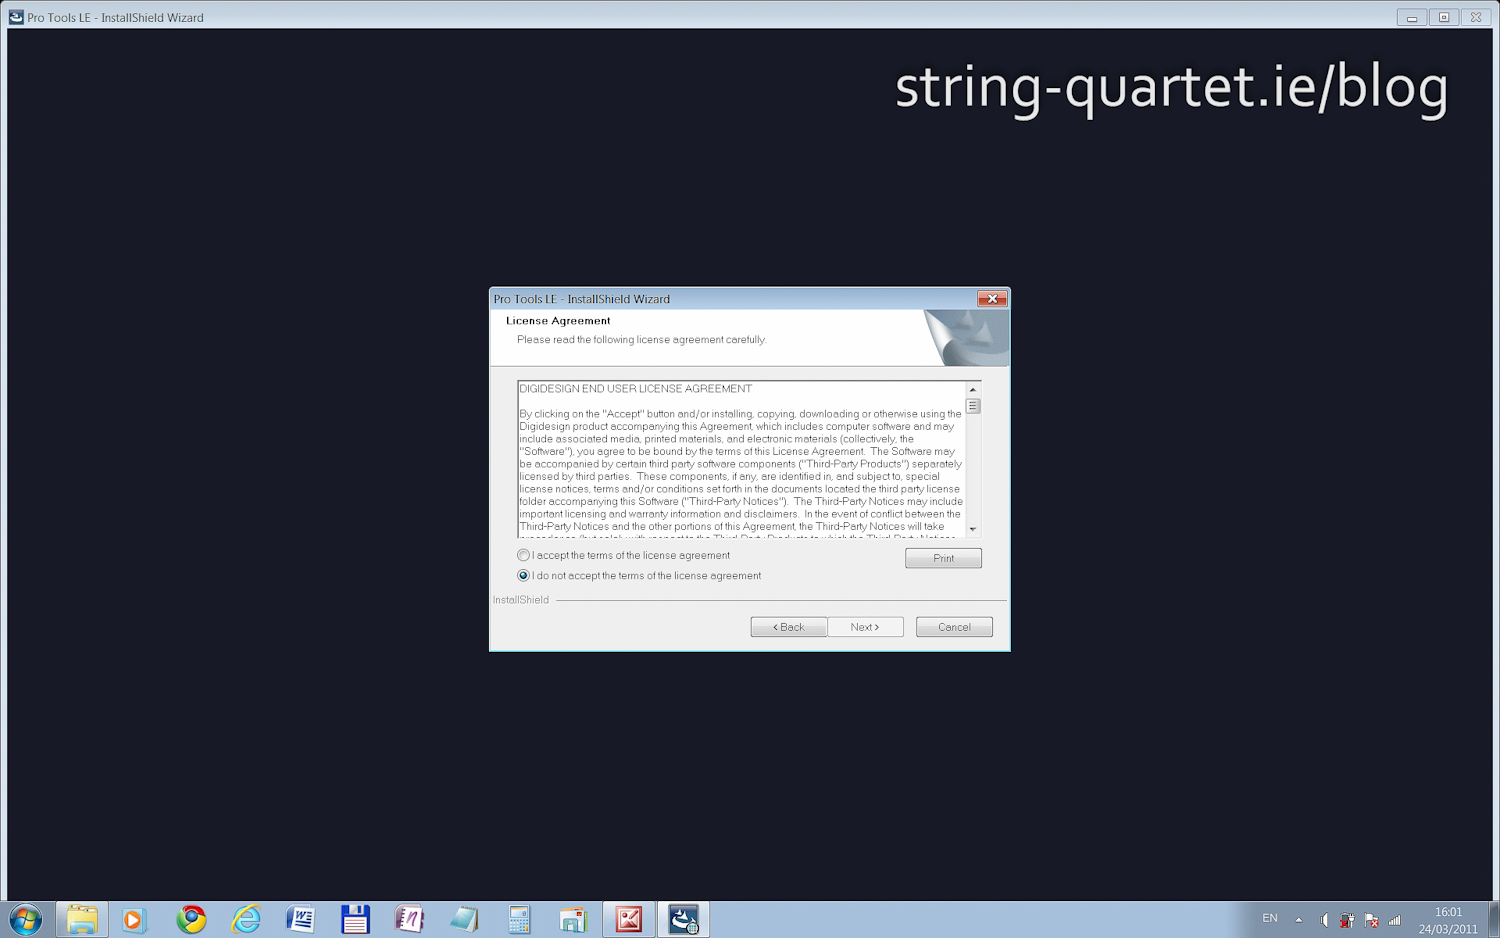Click the taskbar icon left of the red-bordered app
The width and height of the screenshot is (1500, 938).
point(573,919)
